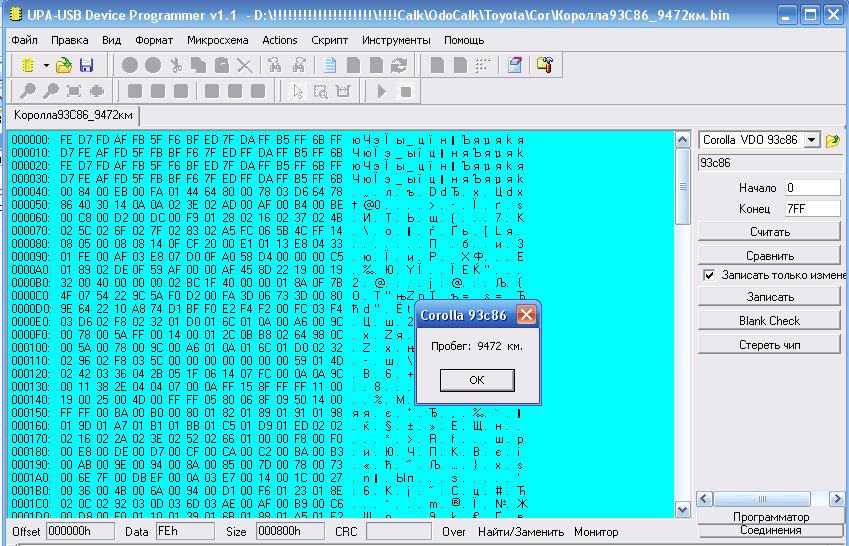The width and height of the screenshot is (849, 546).
Task: Click the refresh arrows icon
Action: coord(399,66)
